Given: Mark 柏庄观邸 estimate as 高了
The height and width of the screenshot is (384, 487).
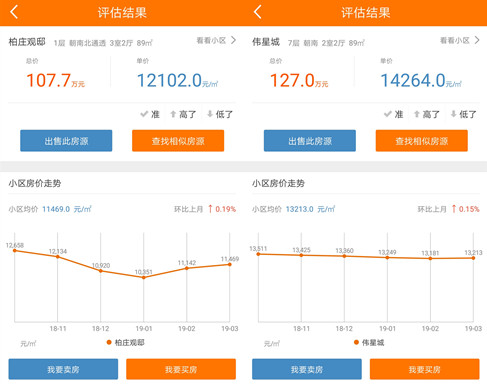Looking at the screenshot, I should tap(183, 114).
